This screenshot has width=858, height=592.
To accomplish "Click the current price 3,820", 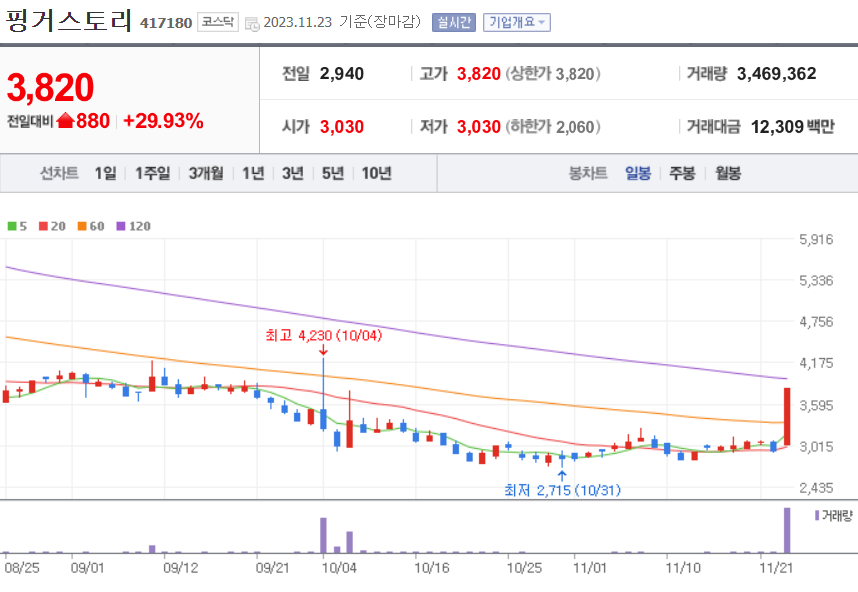I will click(x=50, y=88).
